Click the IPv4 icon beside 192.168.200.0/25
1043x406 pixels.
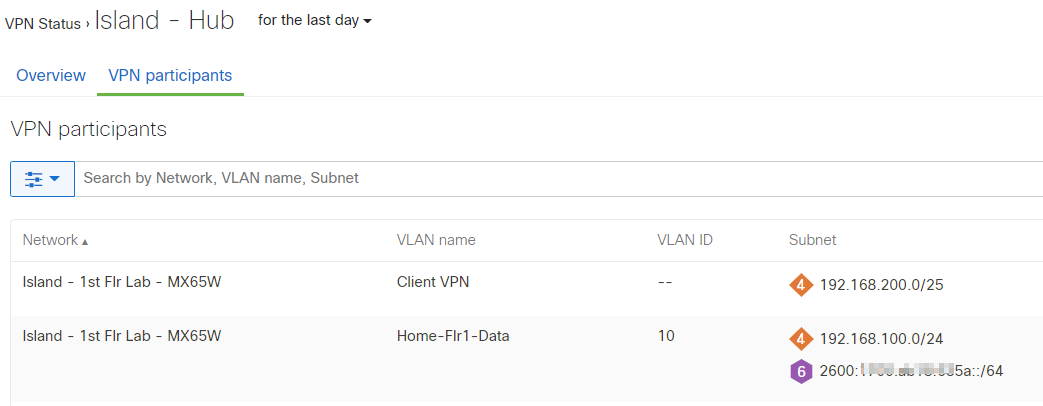(x=800, y=285)
